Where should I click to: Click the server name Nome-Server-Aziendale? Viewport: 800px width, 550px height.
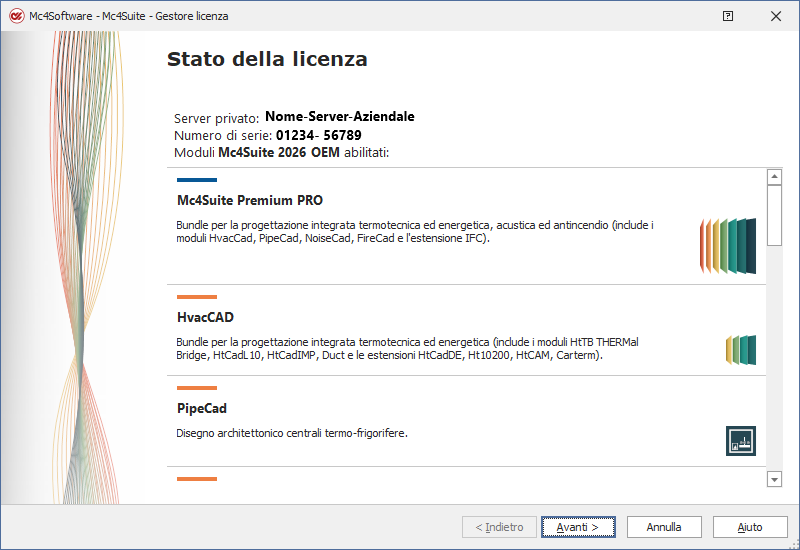339,117
